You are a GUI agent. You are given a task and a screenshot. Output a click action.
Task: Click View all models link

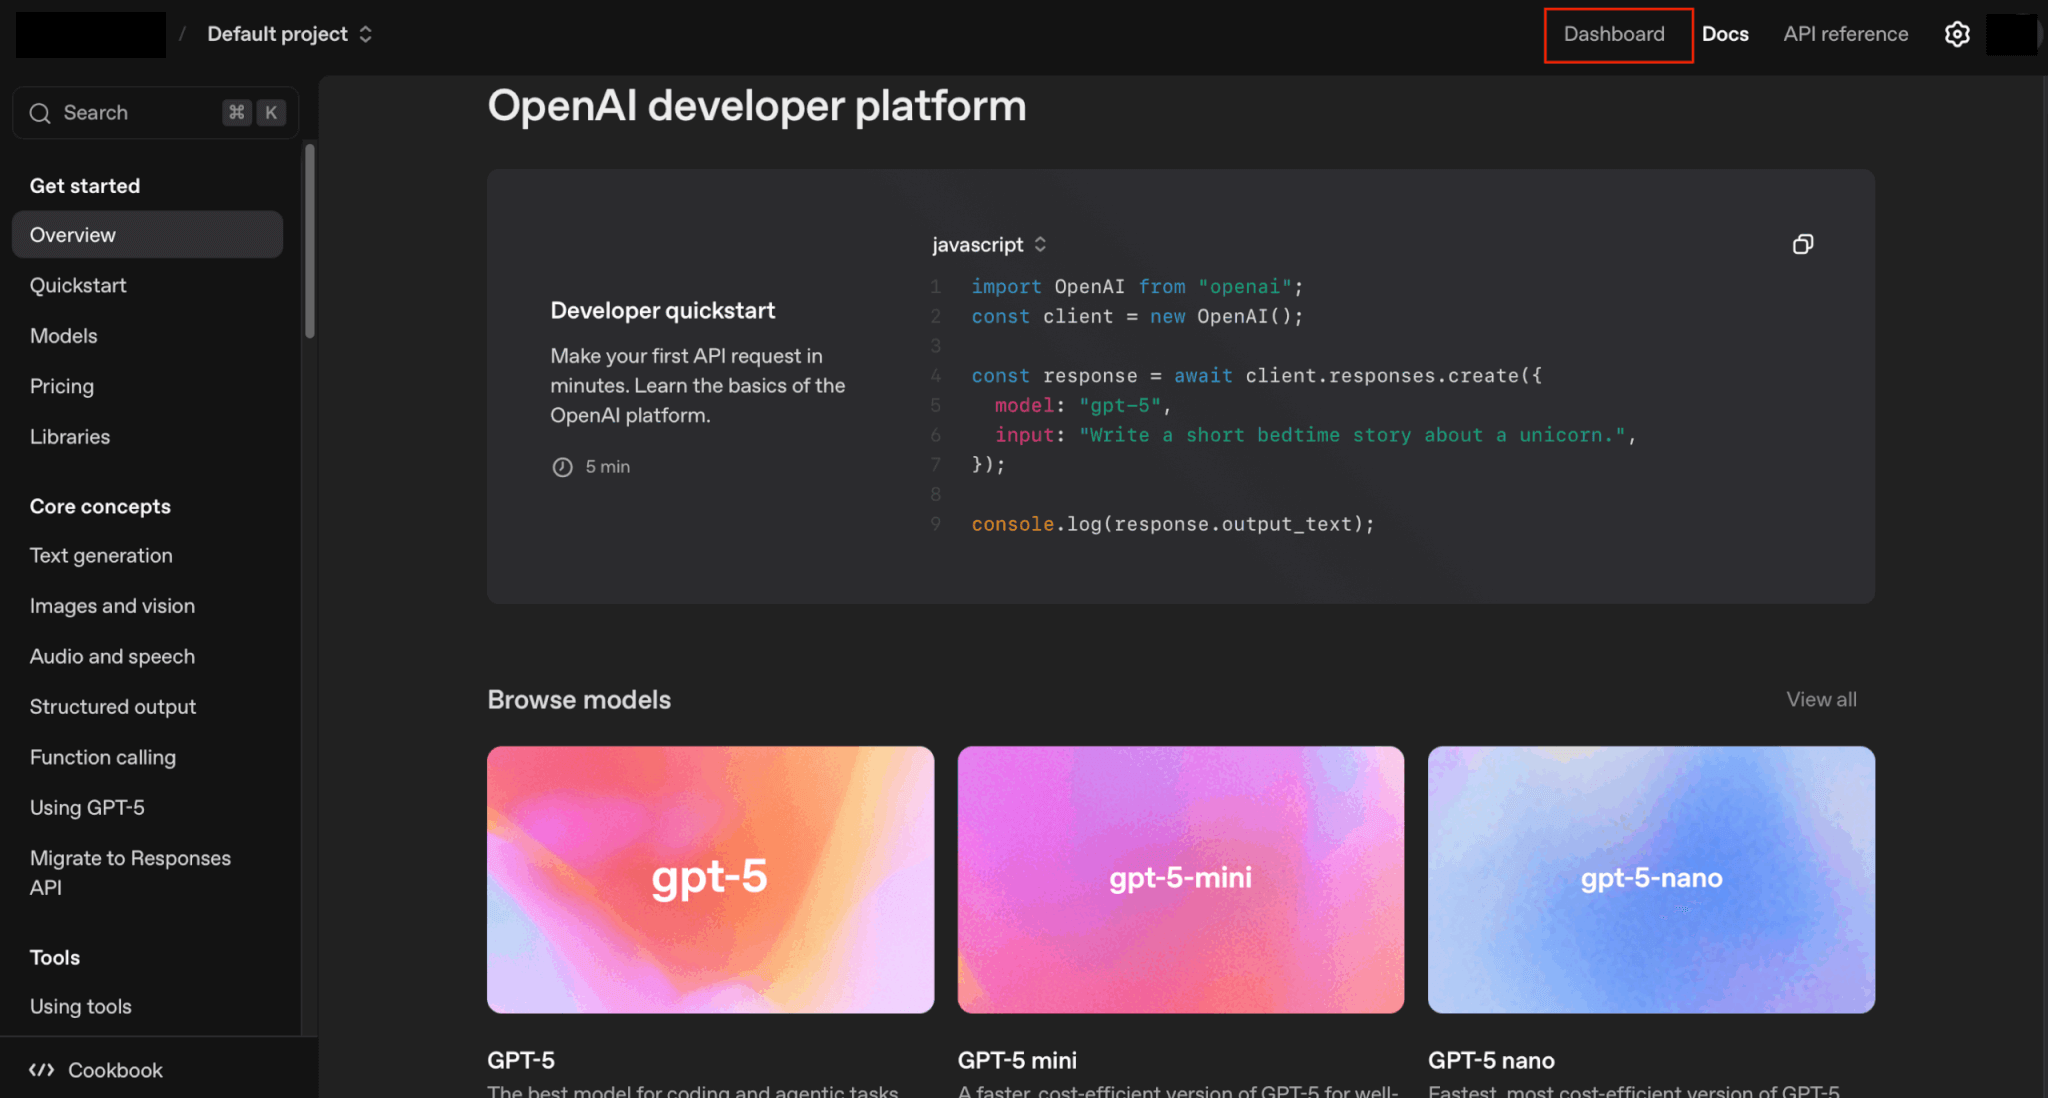point(1821,699)
